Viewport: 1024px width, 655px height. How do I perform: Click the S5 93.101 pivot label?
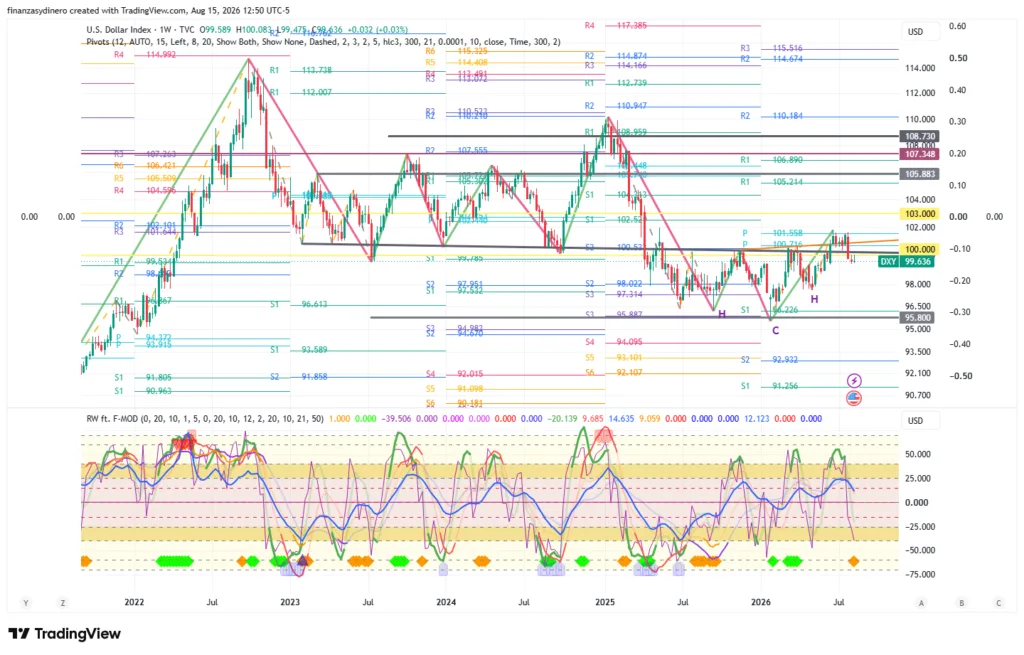614,358
